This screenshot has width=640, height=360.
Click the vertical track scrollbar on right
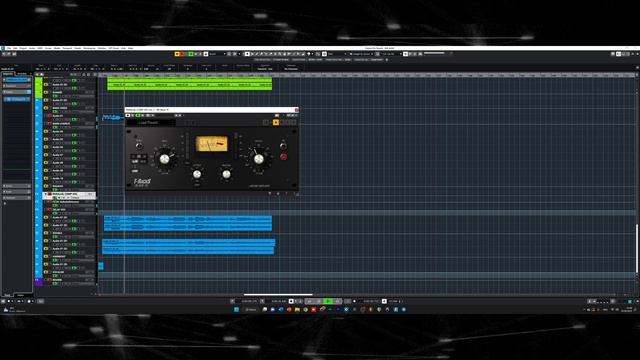pos(637,249)
